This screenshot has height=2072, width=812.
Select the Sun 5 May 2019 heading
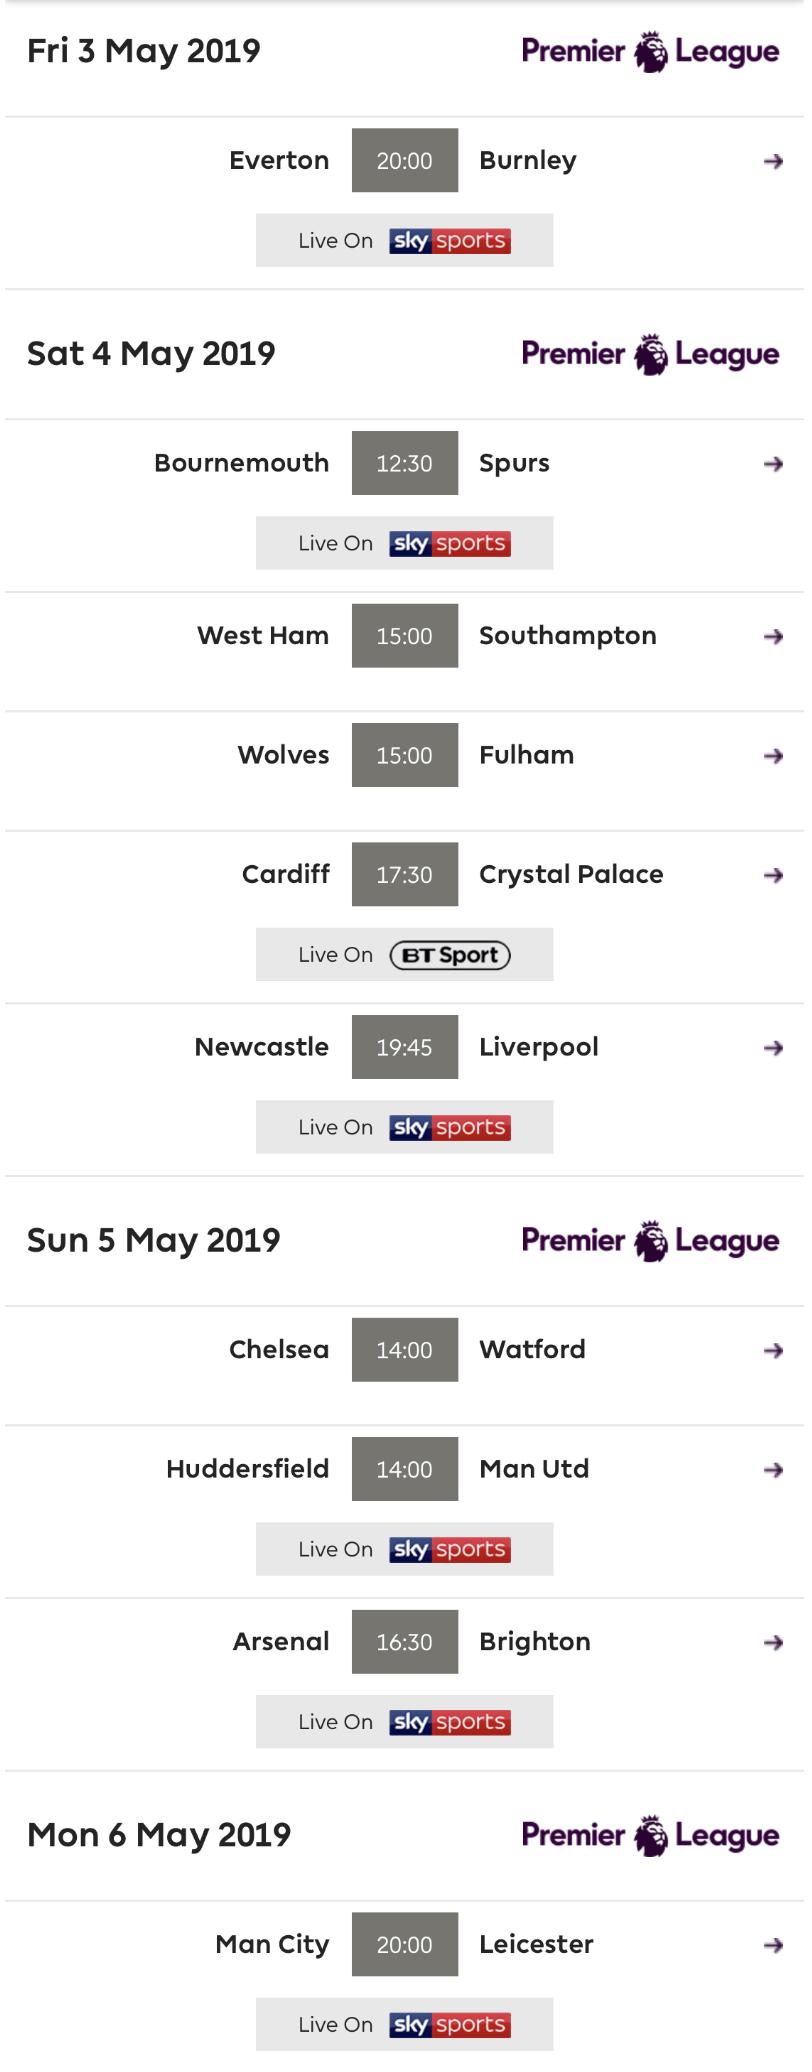154,1240
